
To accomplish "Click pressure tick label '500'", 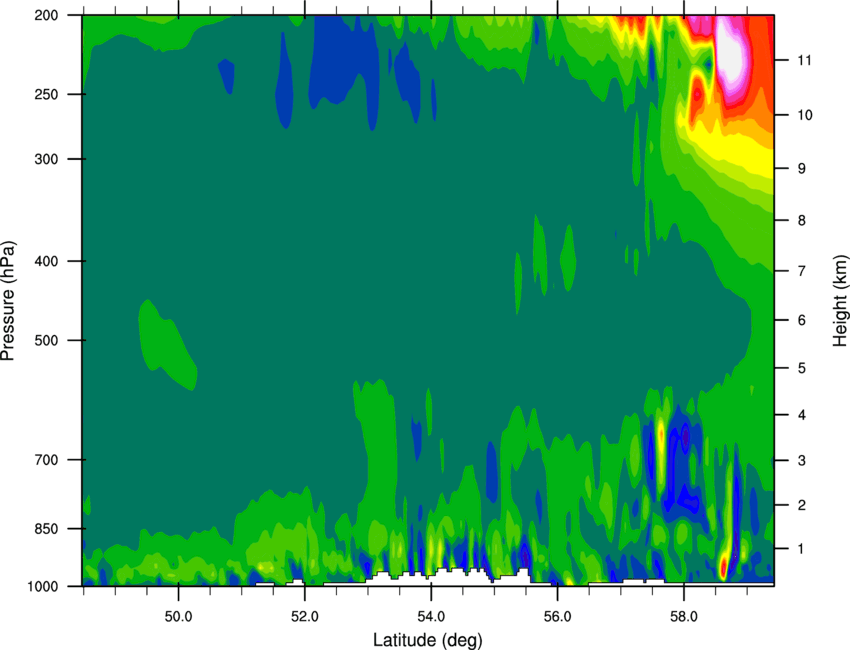I will pyautogui.click(x=47, y=340).
